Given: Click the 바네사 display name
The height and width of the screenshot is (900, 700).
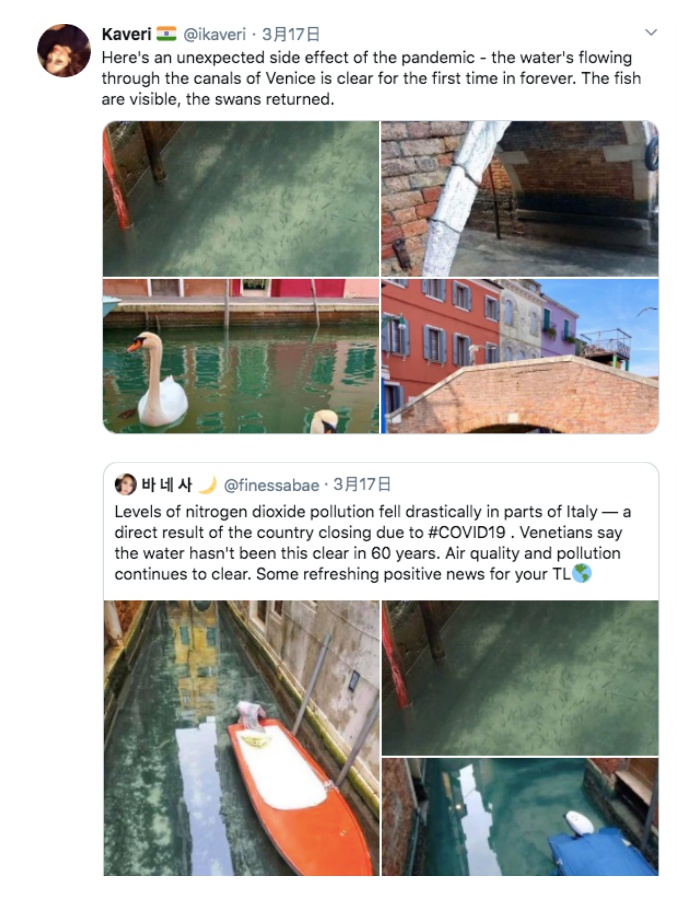Looking at the screenshot, I should (x=166, y=485).
